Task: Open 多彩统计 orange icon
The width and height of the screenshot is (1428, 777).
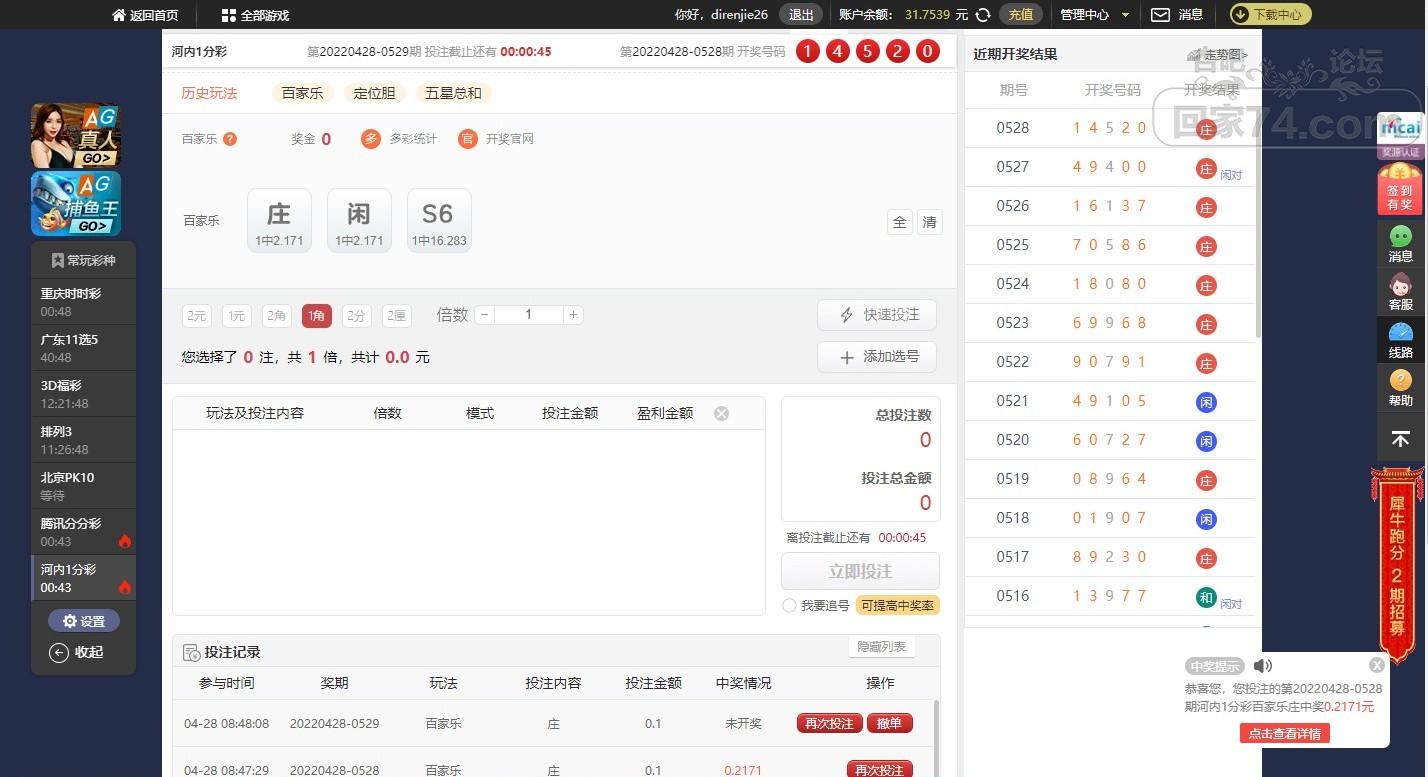Action: 371,139
